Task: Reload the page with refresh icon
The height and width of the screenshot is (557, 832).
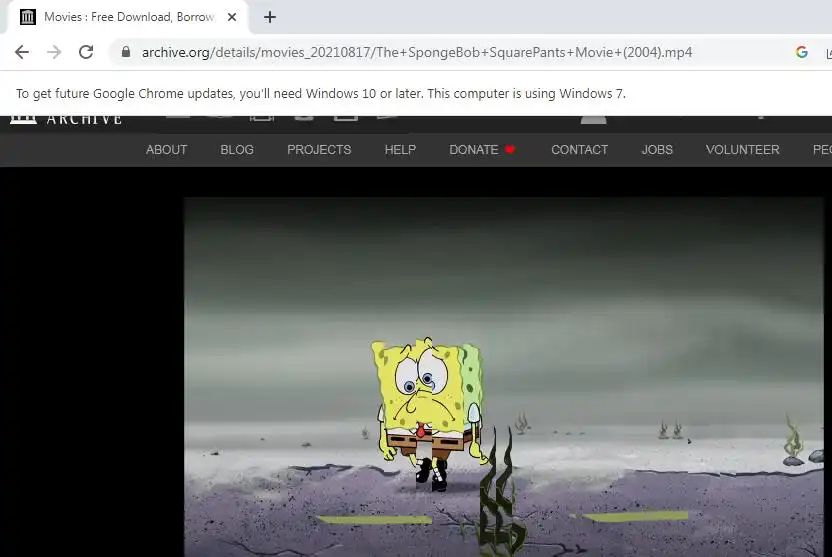Action: 86,52
